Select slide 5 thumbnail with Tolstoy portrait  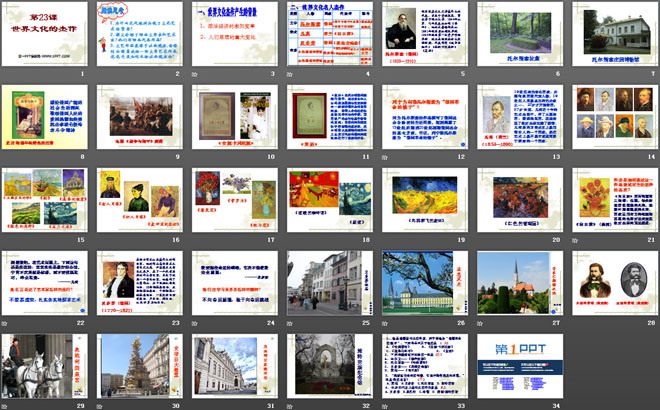point(426,34)
